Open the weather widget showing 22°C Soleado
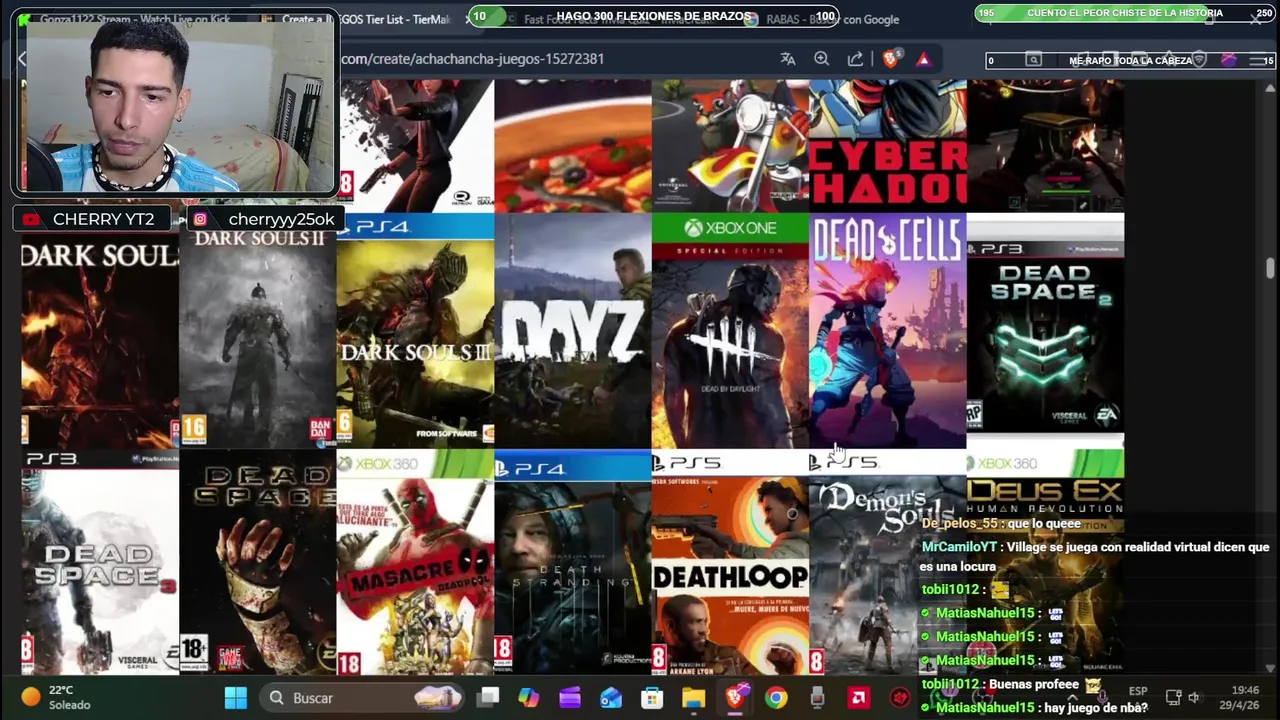Screen dimensions: 1280x720 pyautogui.click(x=57, y=697)
